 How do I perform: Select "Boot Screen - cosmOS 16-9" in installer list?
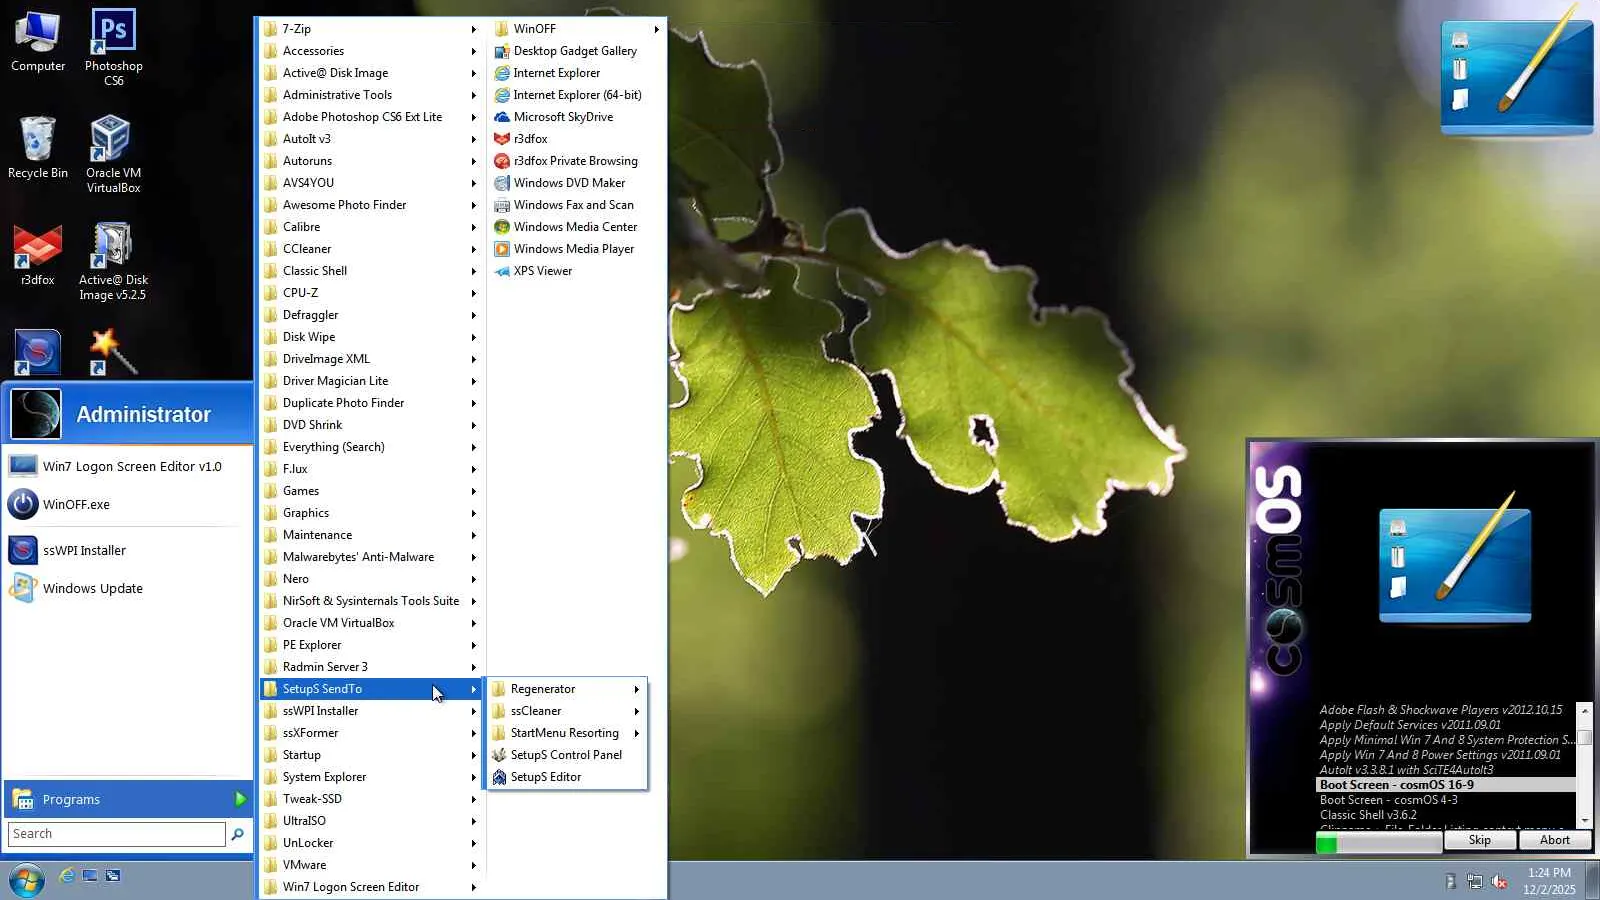click(x=1446, y=785)
